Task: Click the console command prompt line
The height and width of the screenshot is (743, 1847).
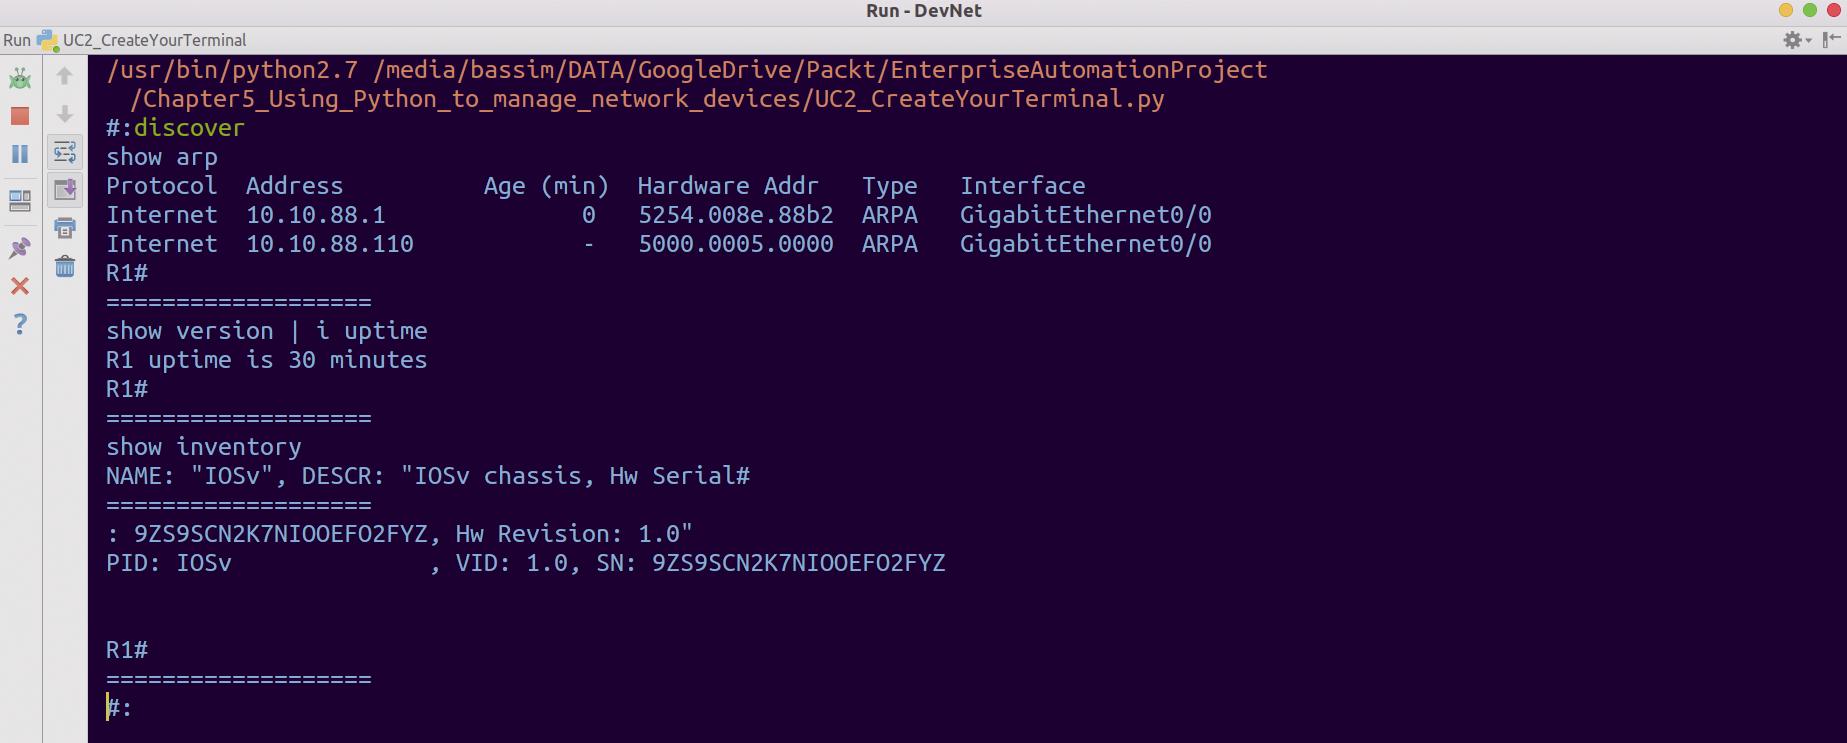Action: pyautogui.click(x=120, y=707)
